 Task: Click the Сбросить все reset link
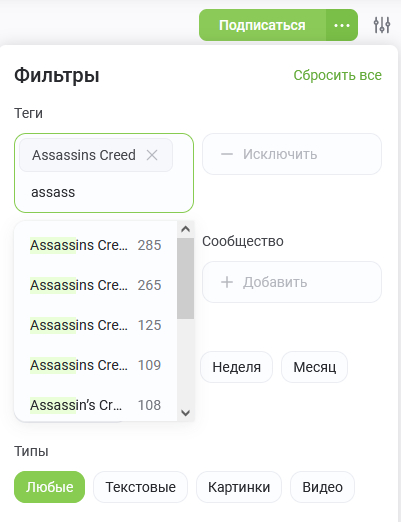point(337,75)
